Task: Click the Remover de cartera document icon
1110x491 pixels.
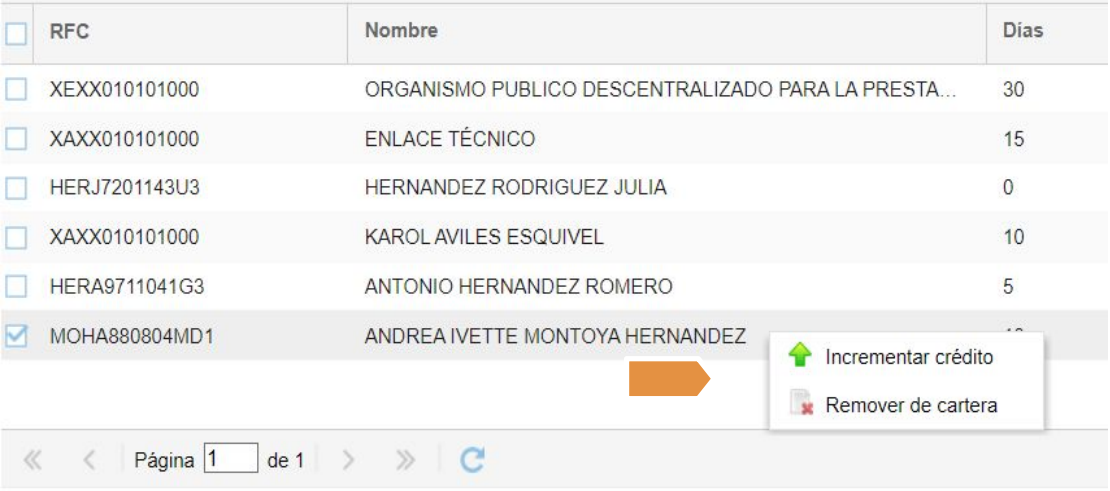Action: coord(800,405)
